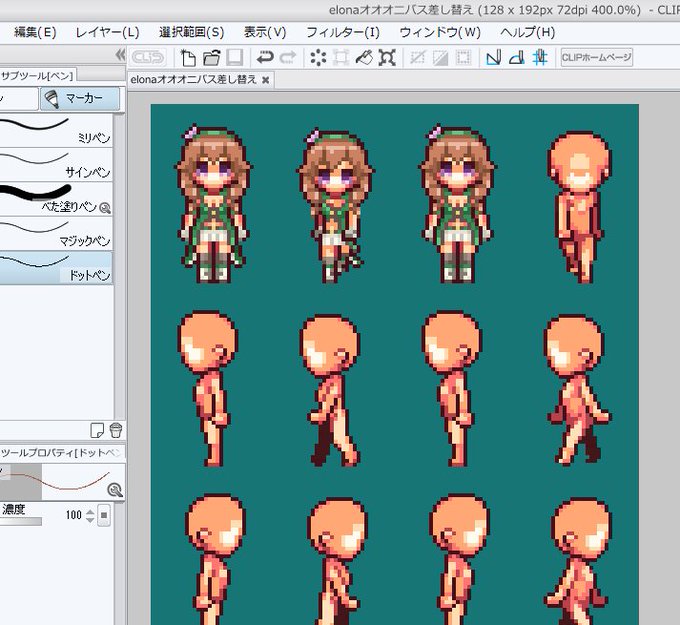Open the ヘルプ(H) menu
680x625 pixels.
[527, 33]
